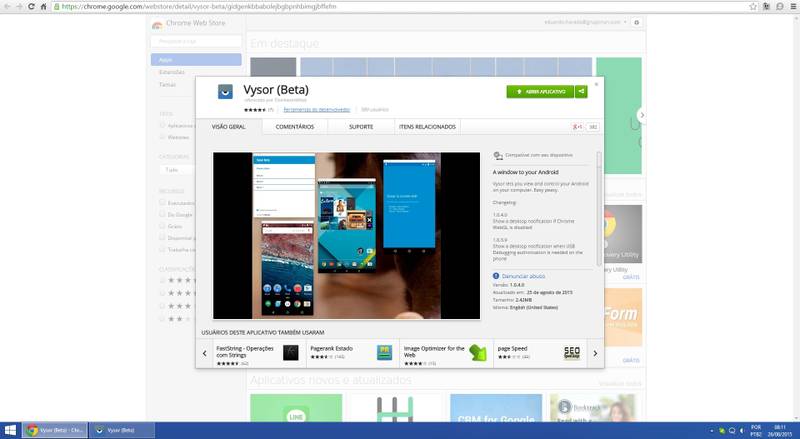The height and width of the screenshot is (439, 800).
Task: Open the page Speed title link
Action: point(512,349)
